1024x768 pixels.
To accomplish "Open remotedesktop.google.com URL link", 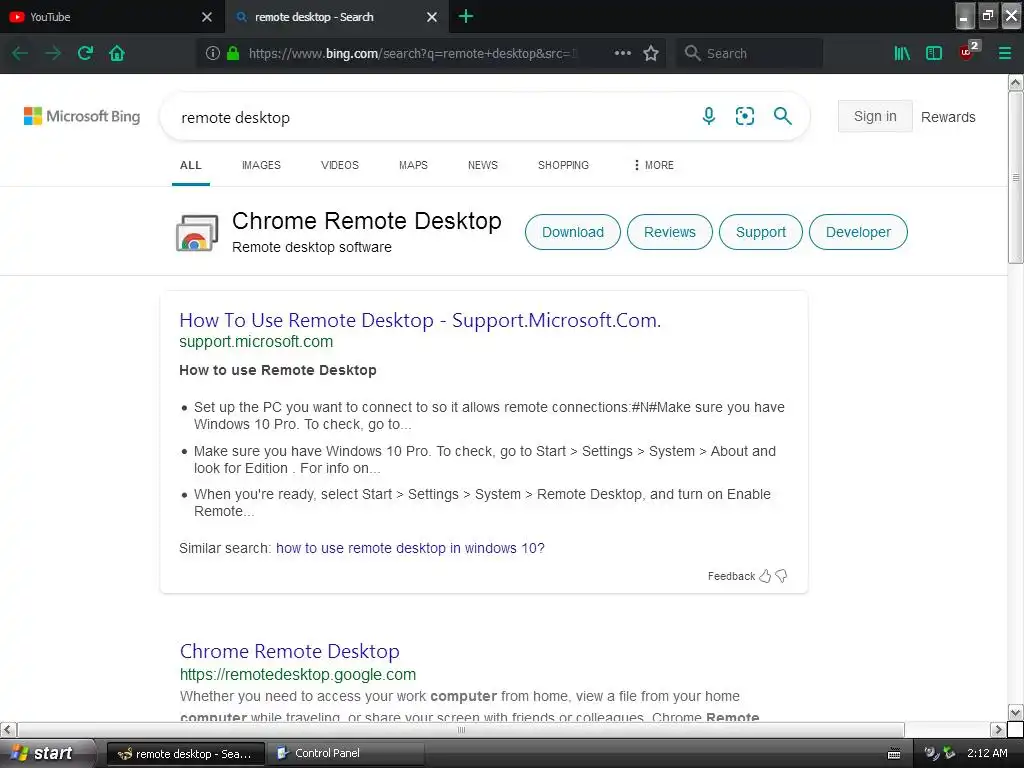I will [x=298, y=674].
